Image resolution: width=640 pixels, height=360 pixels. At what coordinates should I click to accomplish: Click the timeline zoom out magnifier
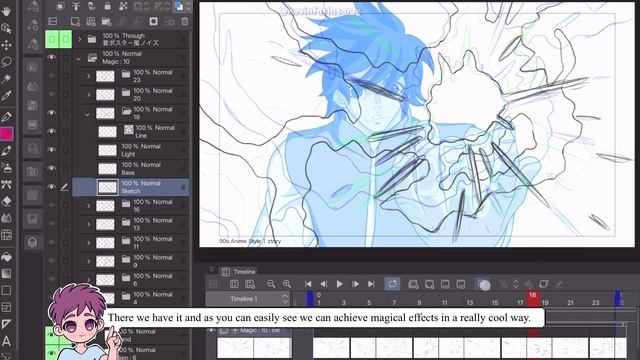(x=271, y=284)
